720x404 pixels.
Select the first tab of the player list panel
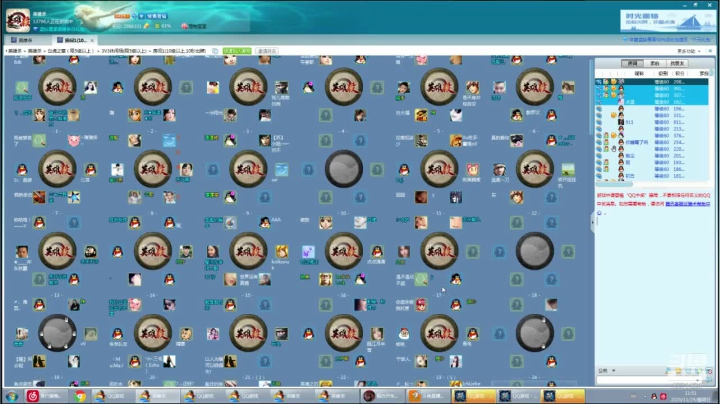[632, 63]
